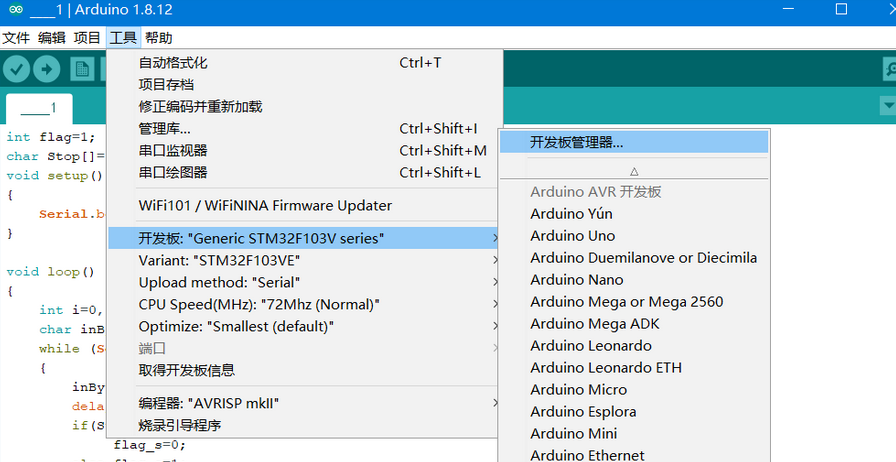Open the Serial Monitor magnifier icon
896x462 pixels.
coord(889,70)
